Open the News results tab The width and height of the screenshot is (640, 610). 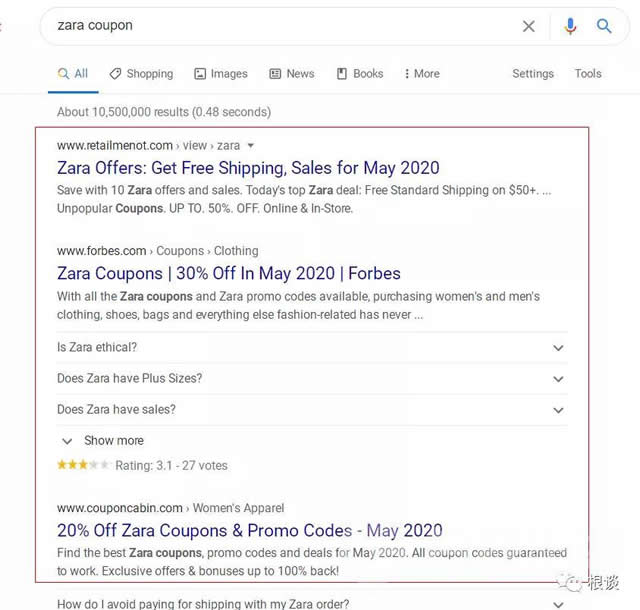292,74
